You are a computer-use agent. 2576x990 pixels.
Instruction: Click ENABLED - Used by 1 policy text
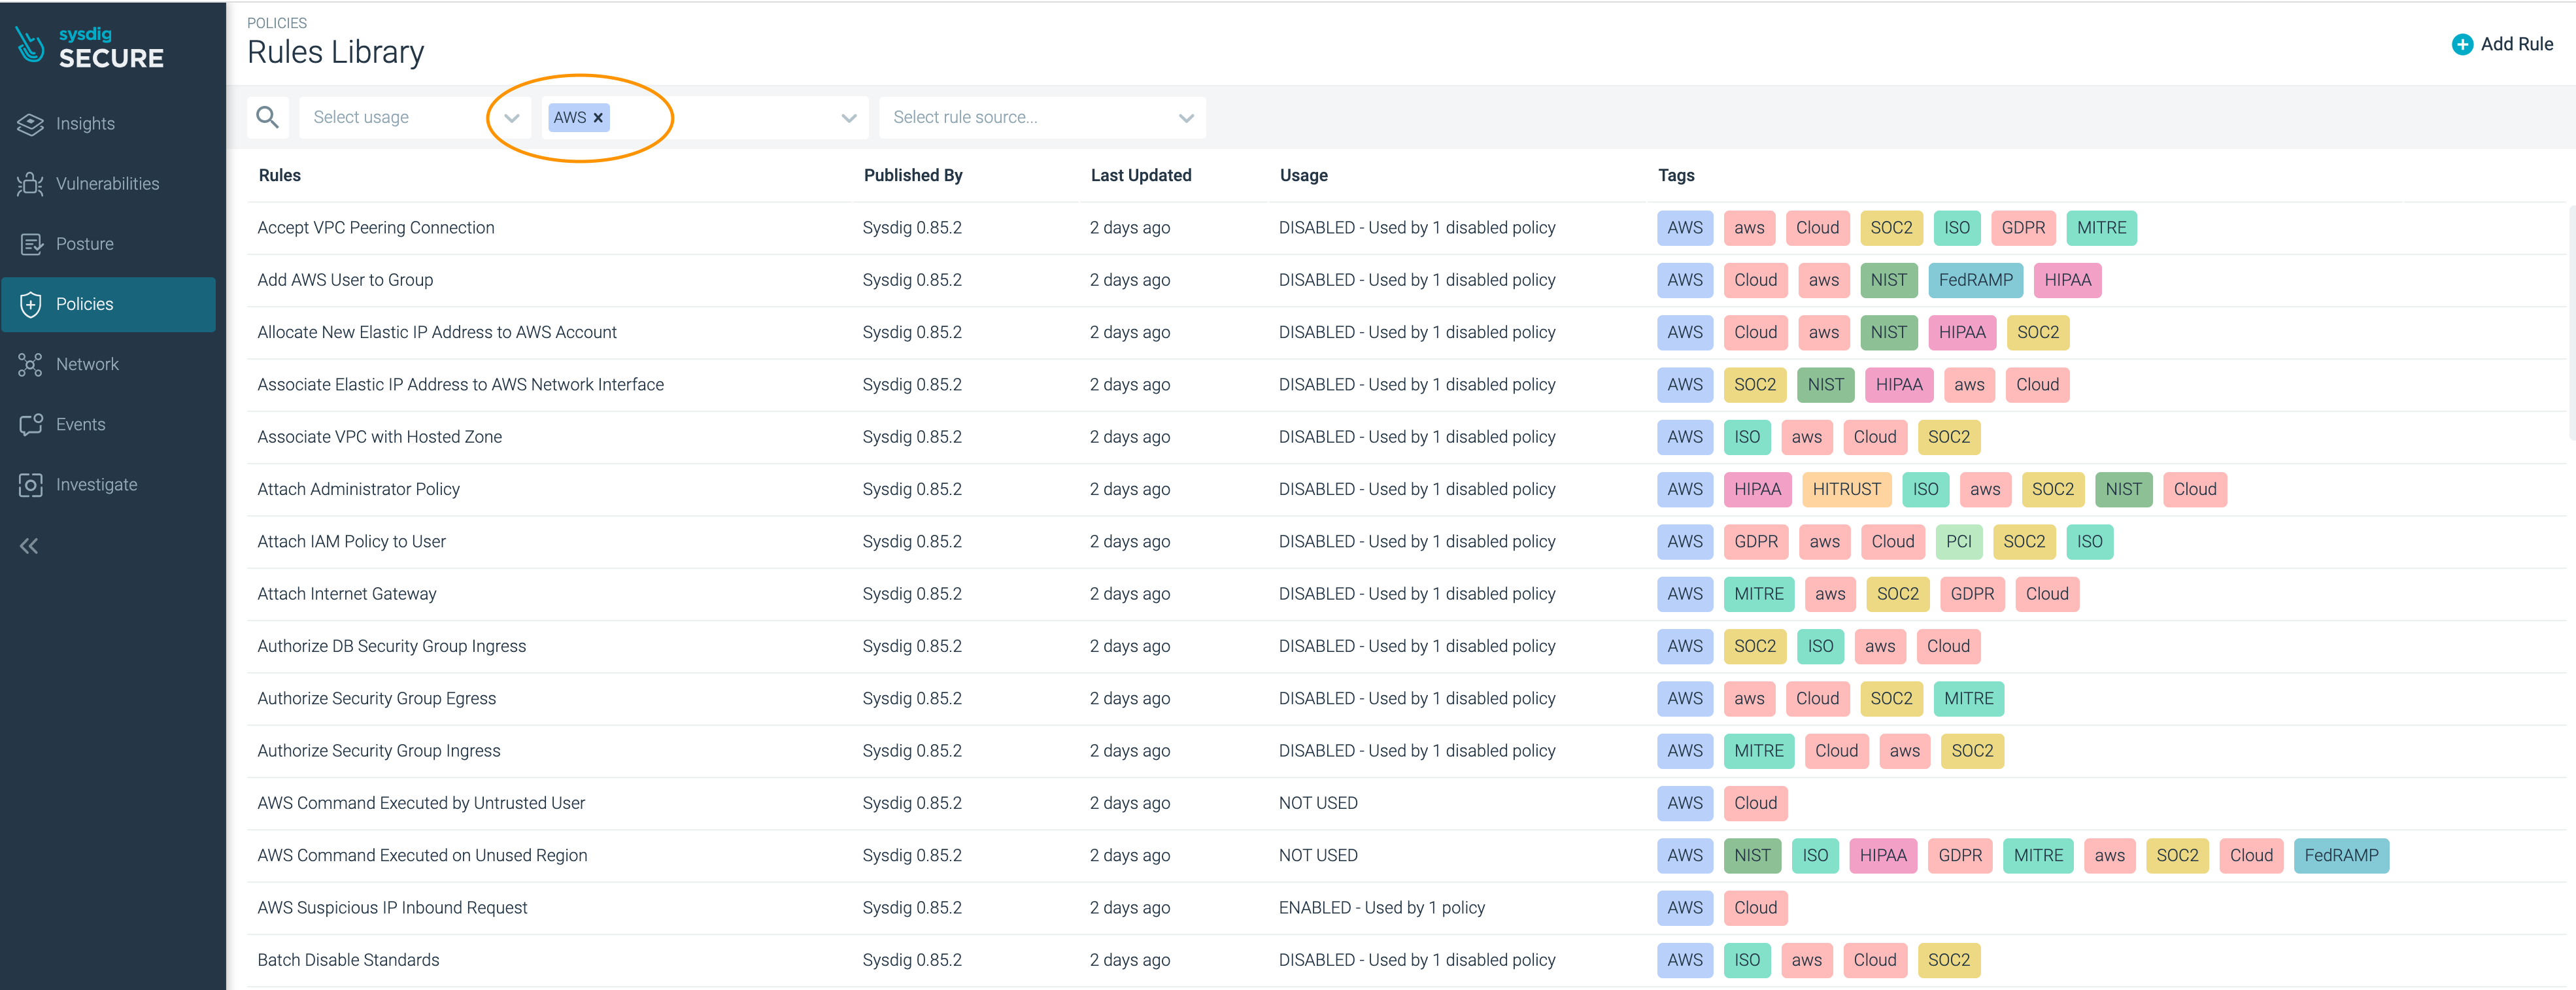[x=1381, y=908]
